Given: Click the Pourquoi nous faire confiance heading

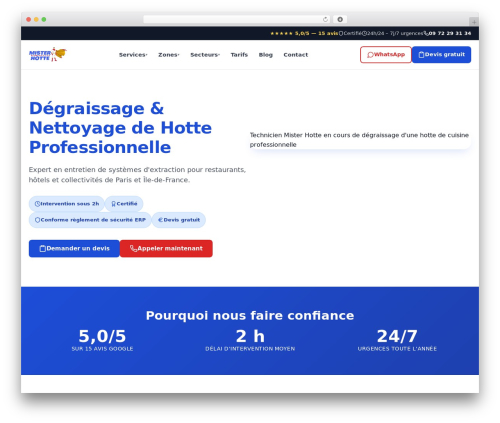Looking at the screenshot, I should coord(250,316).
